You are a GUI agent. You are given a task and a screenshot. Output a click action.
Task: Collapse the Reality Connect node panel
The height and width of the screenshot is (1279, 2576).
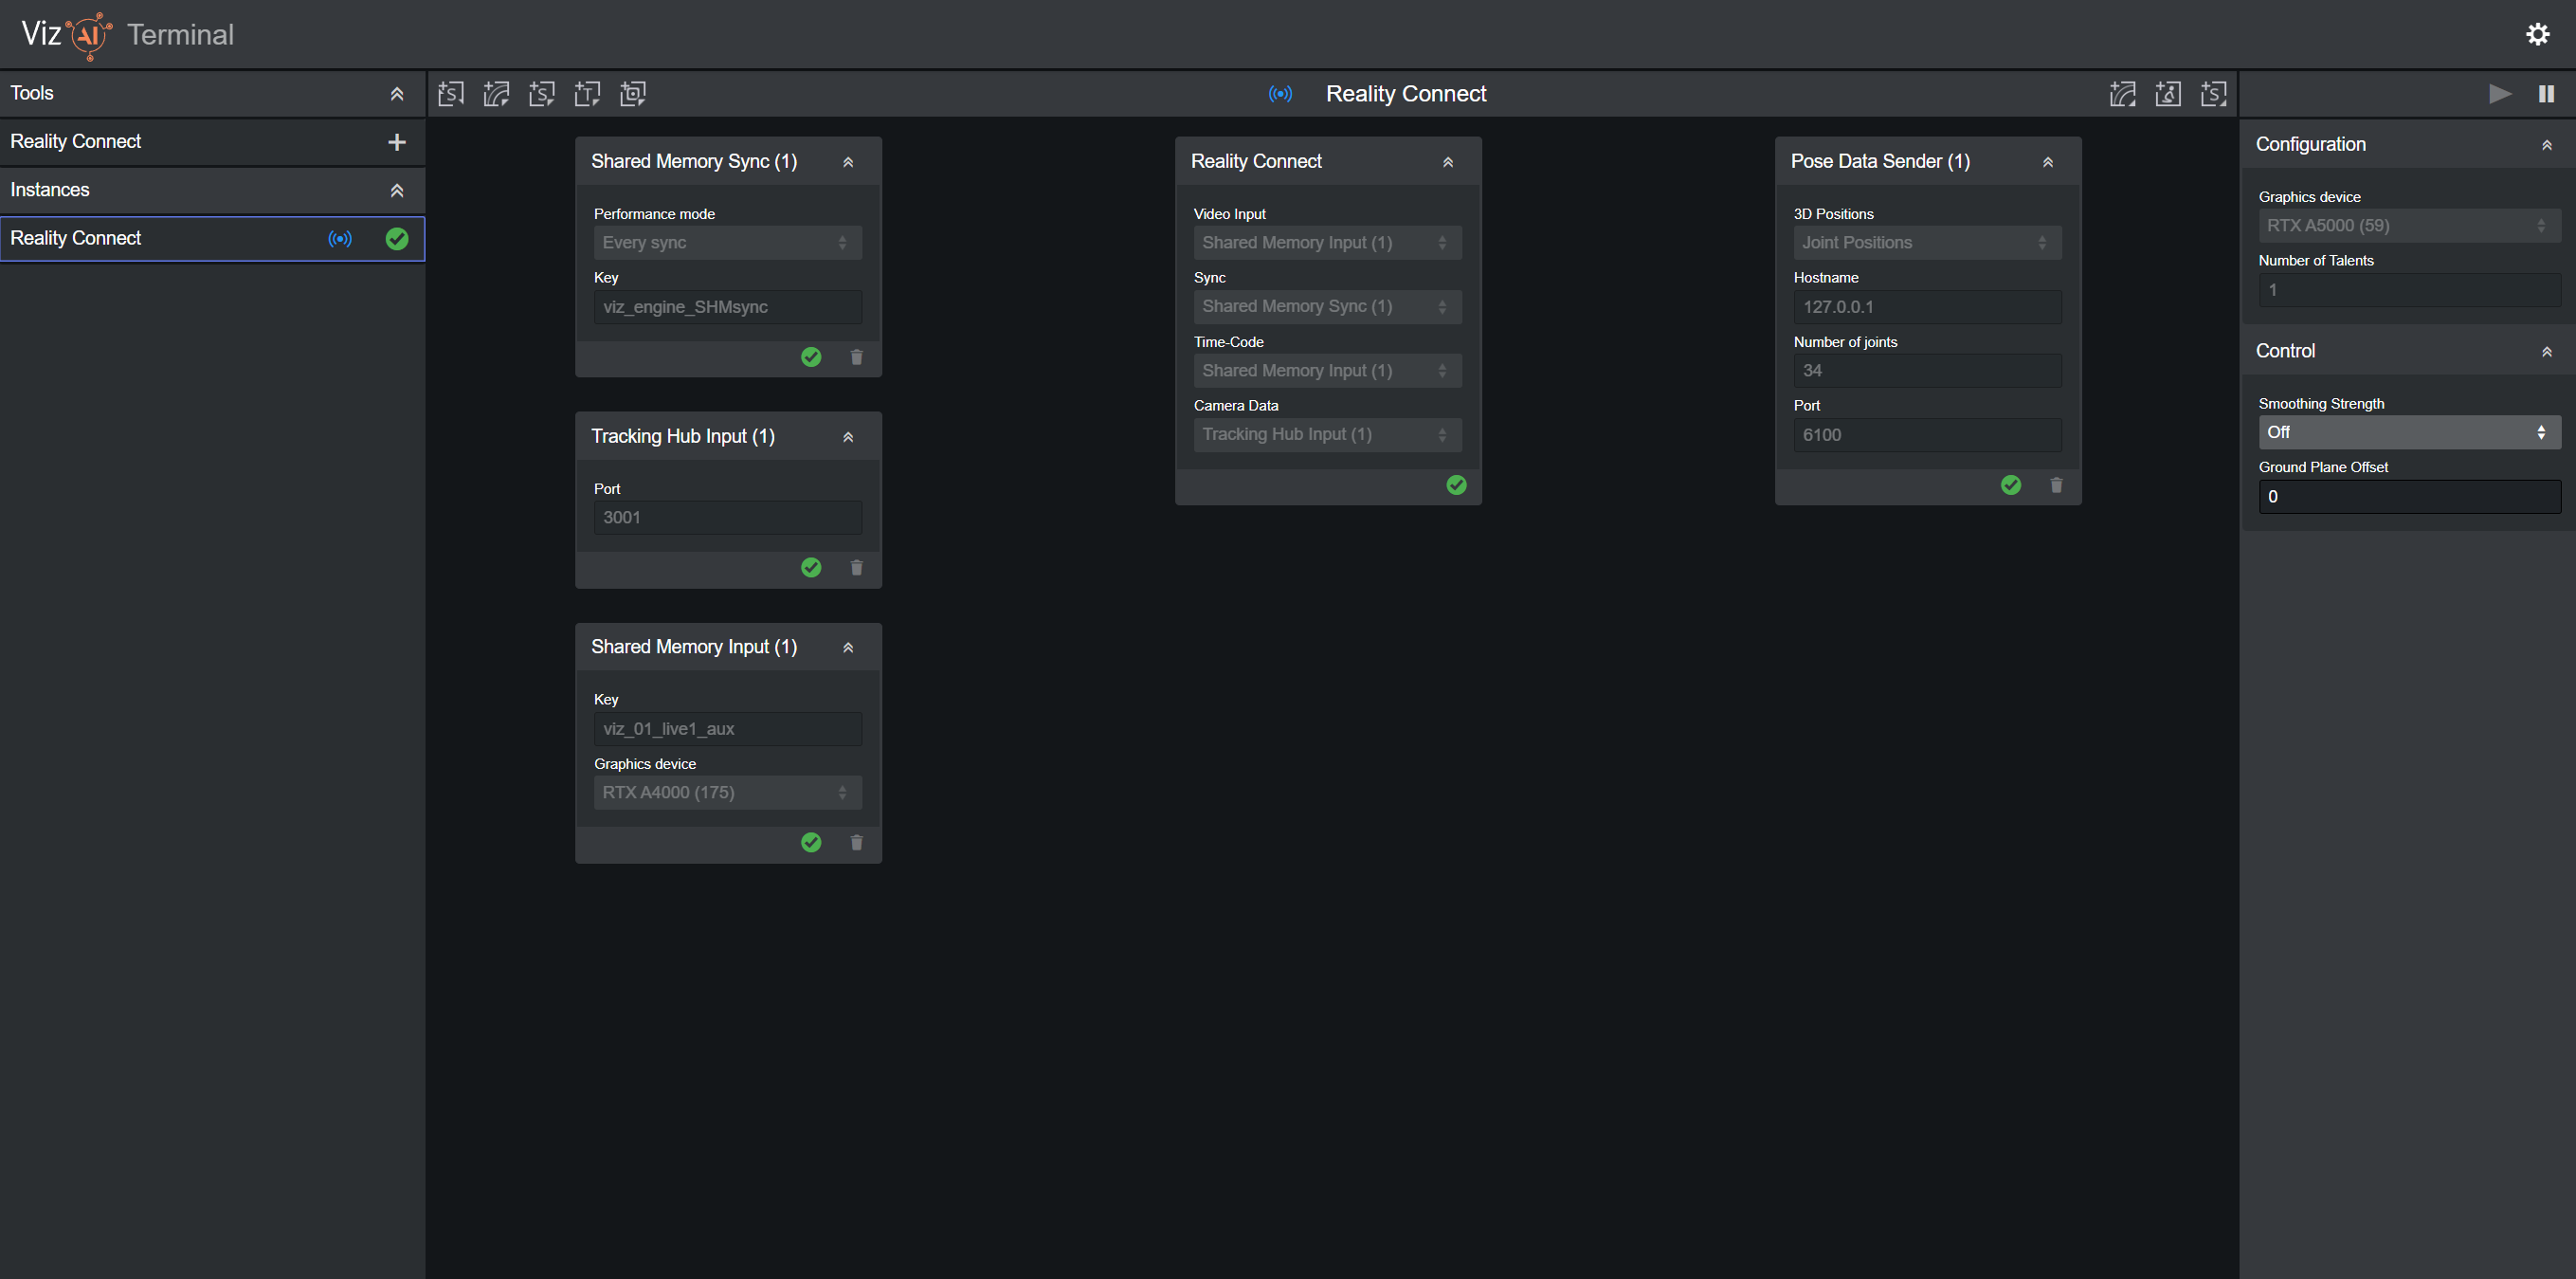pos(1448,162)
